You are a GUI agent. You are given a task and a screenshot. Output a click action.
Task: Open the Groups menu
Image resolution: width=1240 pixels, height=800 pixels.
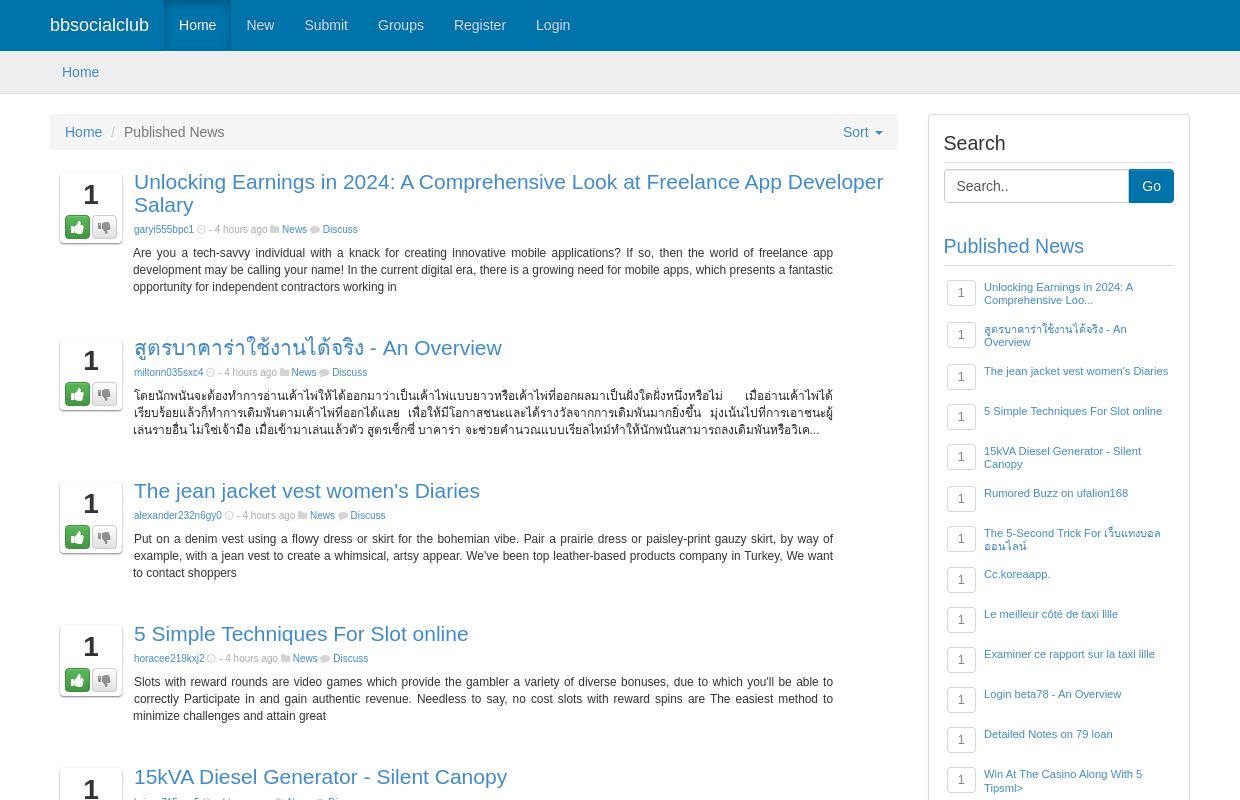pos(400,25)
